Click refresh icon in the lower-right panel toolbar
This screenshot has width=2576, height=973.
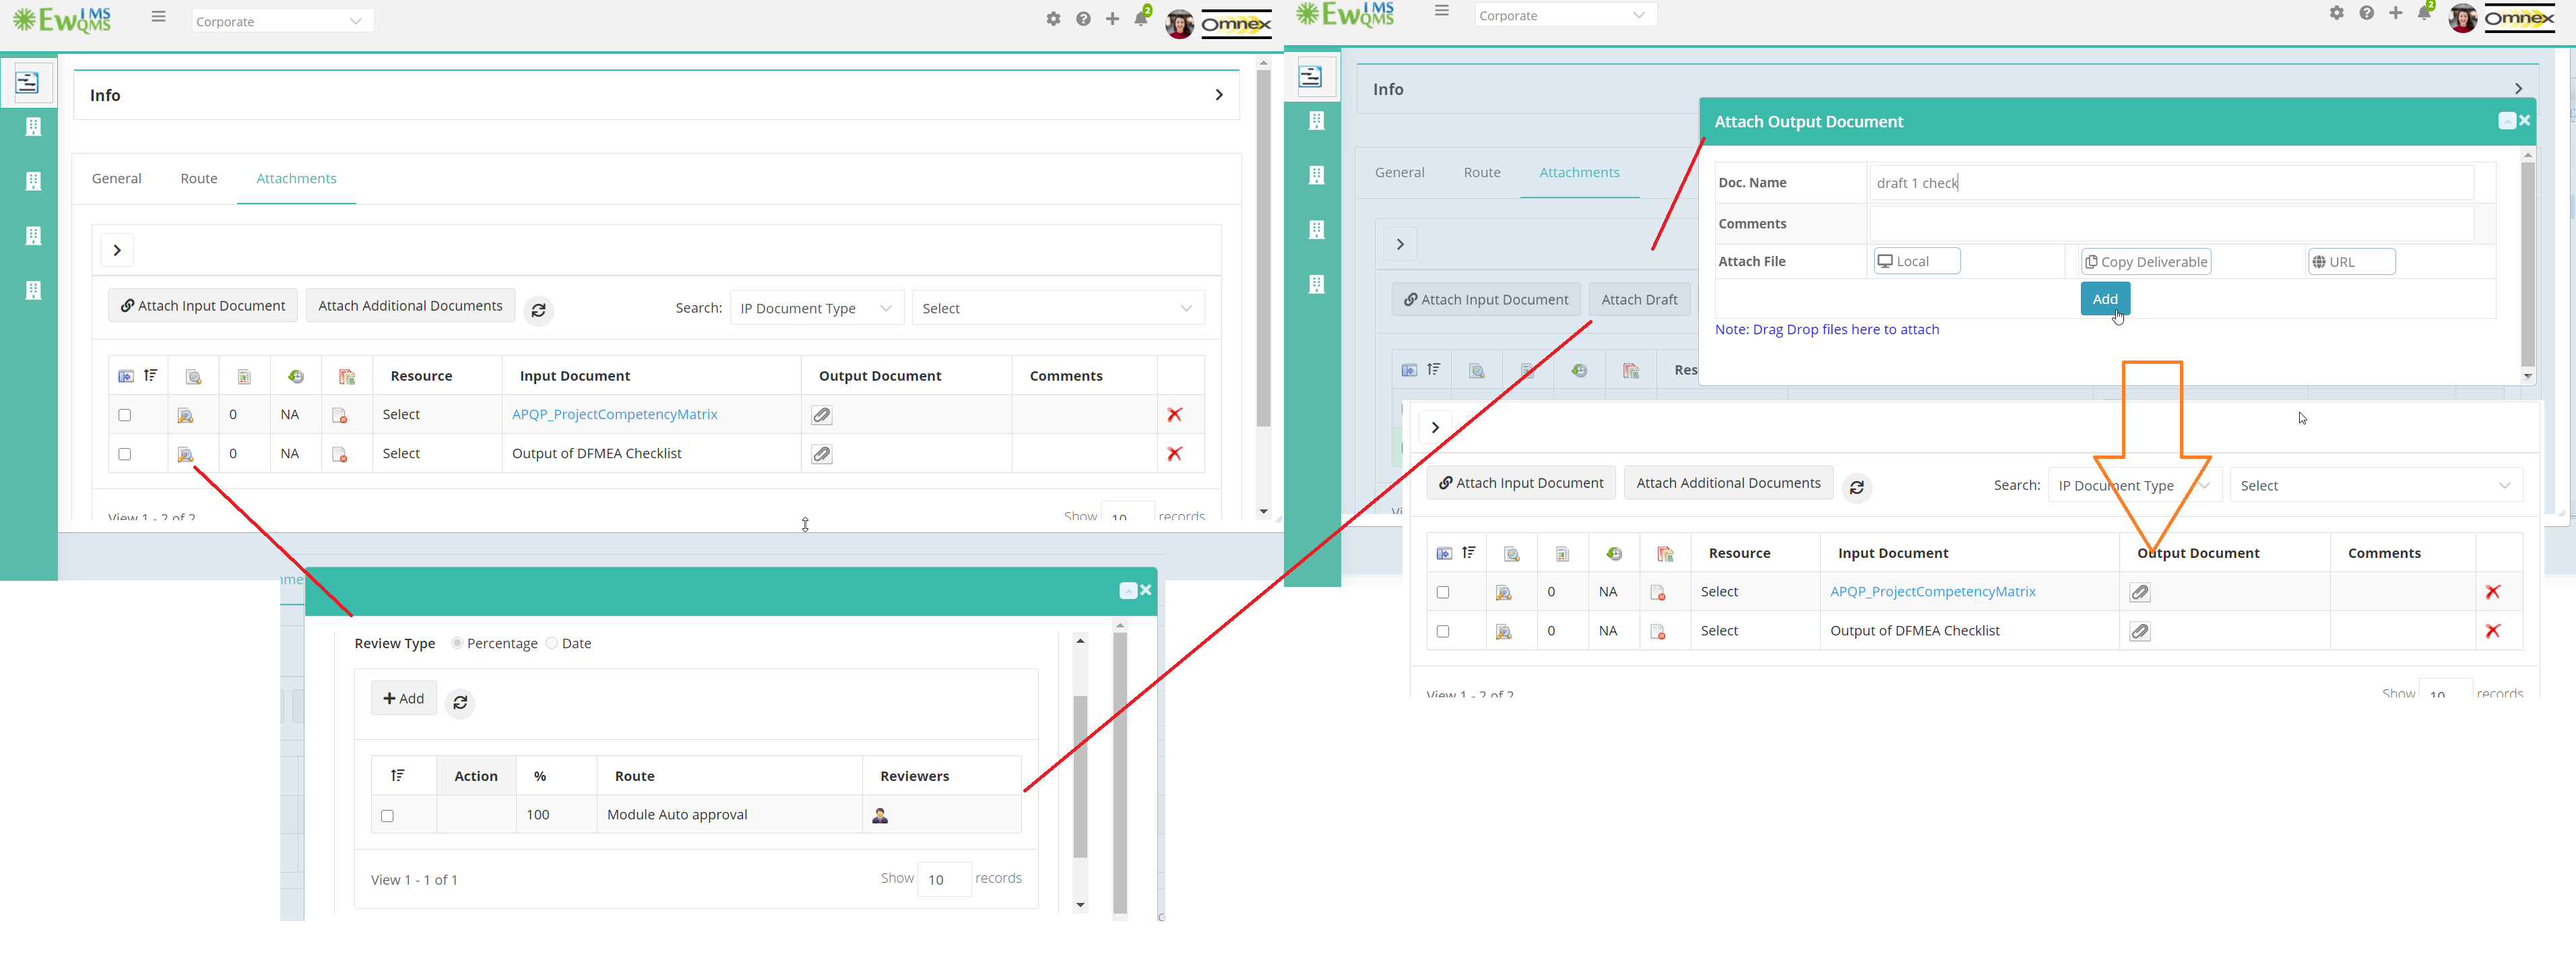point(1857,487)
